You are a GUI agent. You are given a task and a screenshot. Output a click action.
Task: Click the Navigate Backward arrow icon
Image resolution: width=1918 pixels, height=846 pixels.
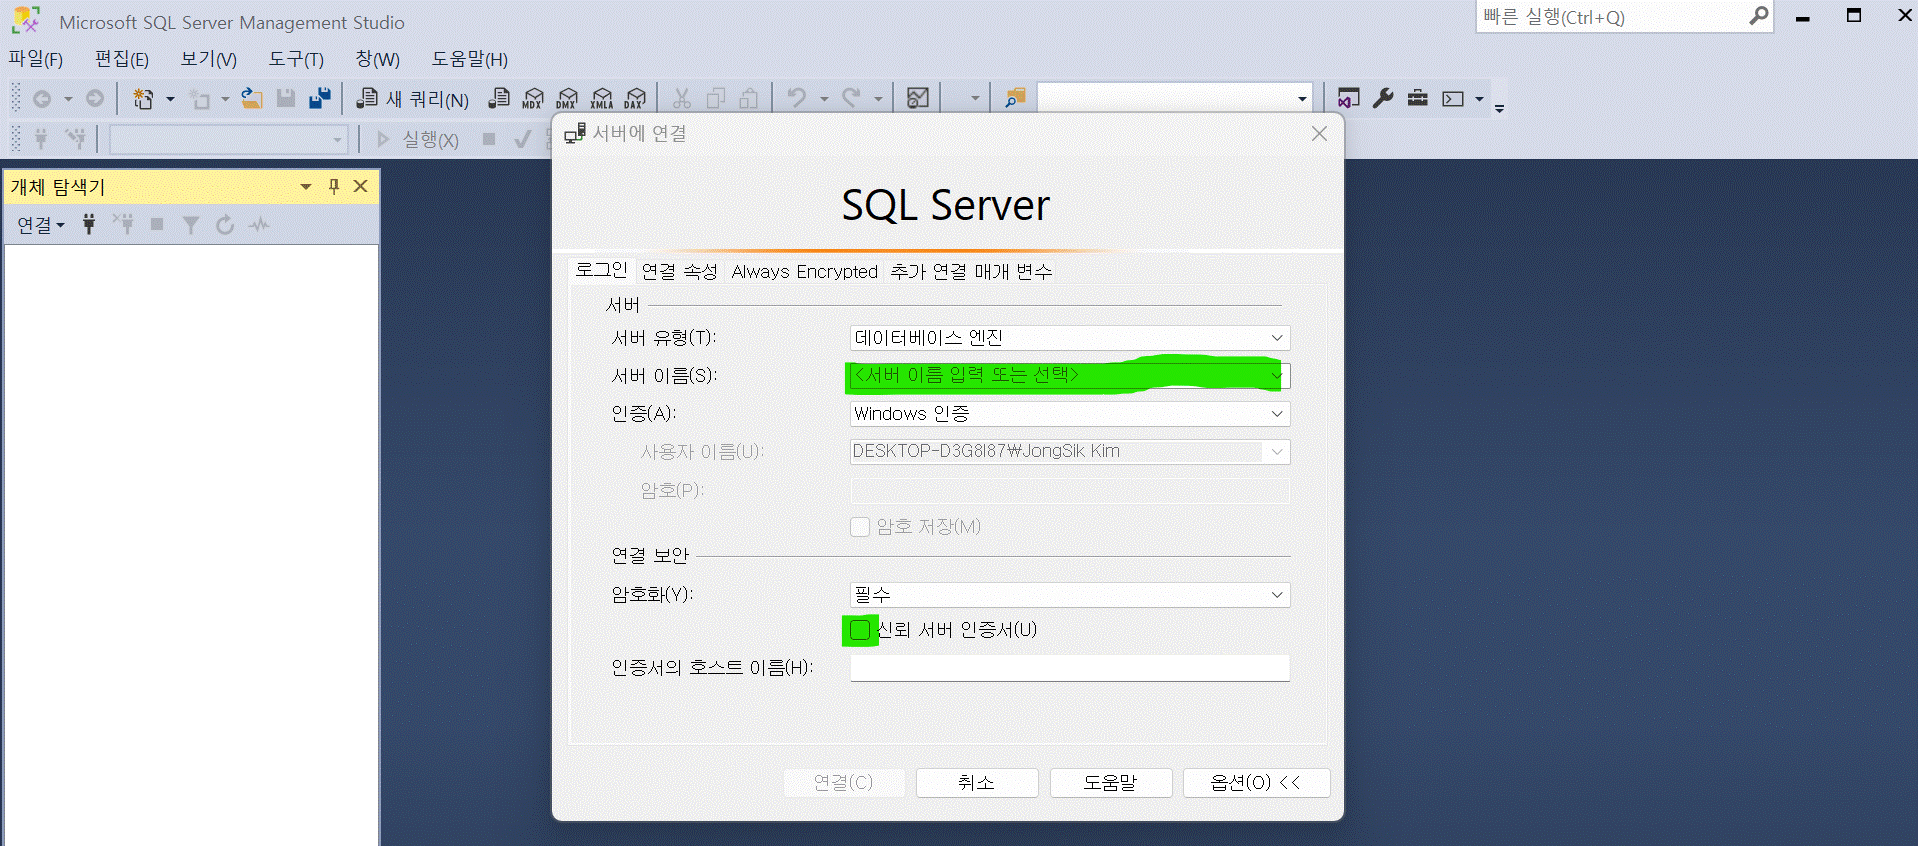[x=42, y=98]
